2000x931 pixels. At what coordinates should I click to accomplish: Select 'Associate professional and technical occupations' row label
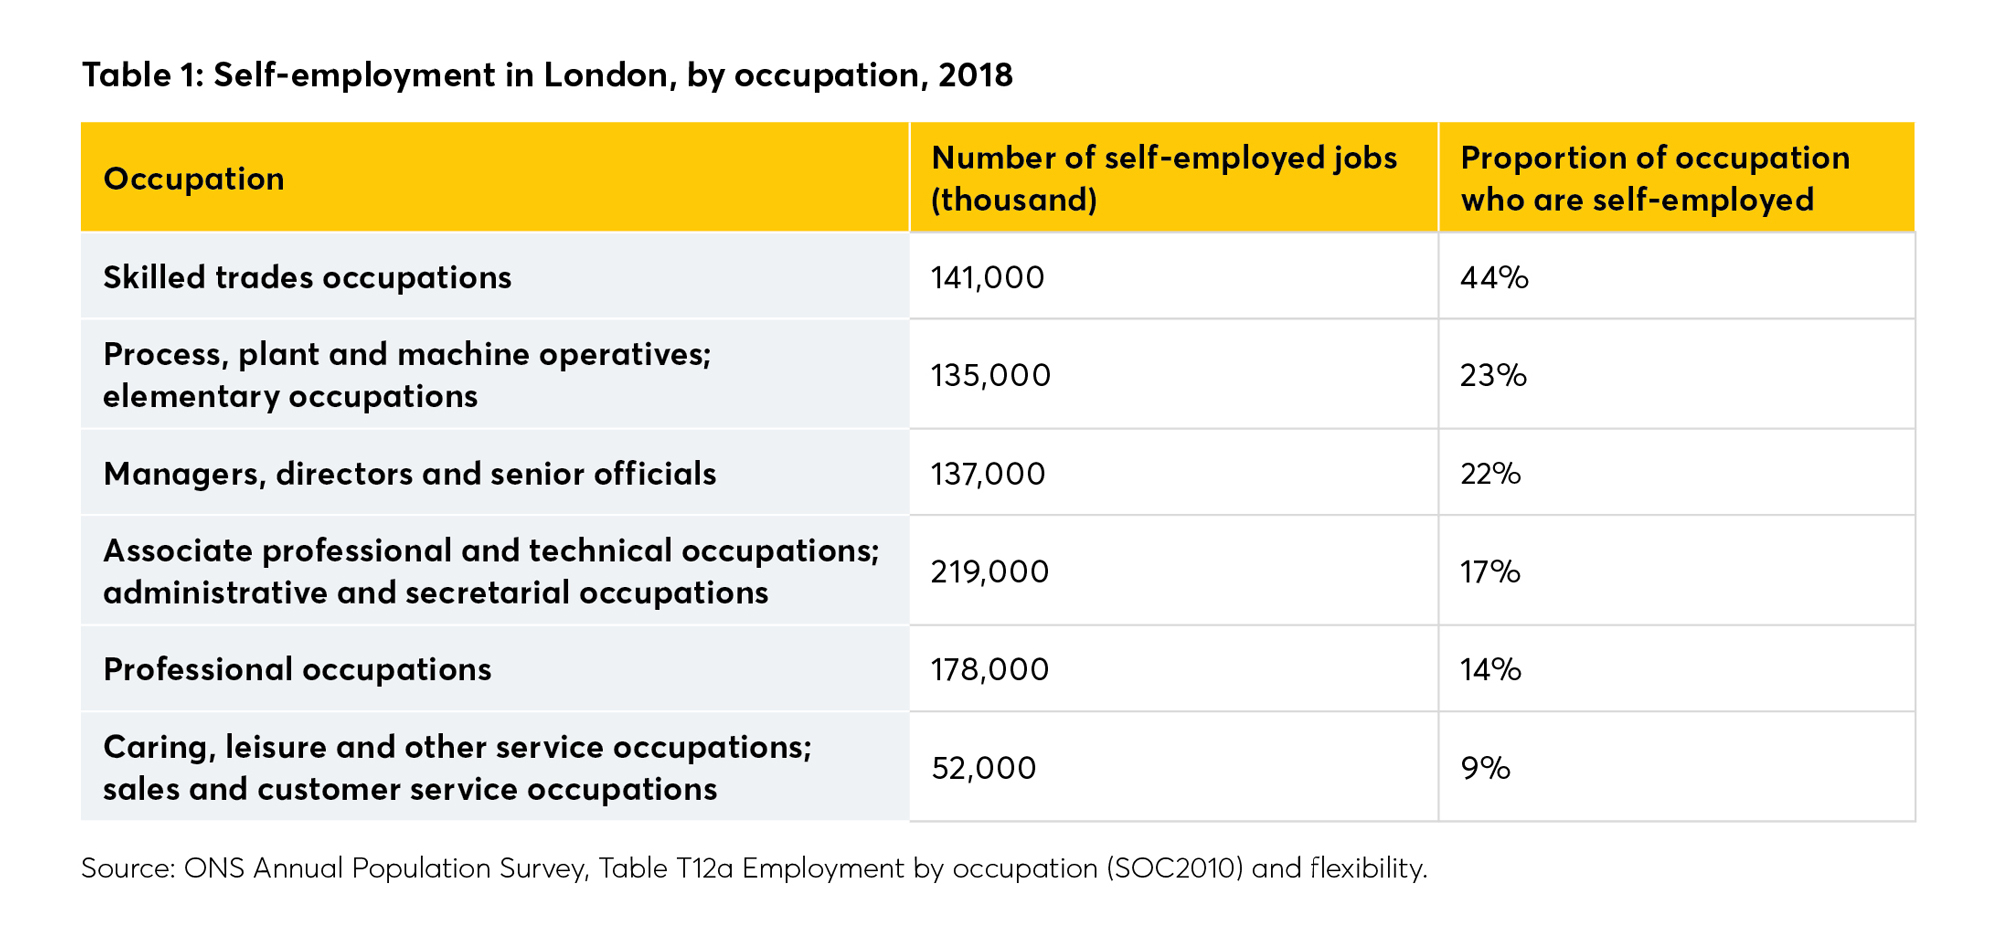[x=490, y=571]
